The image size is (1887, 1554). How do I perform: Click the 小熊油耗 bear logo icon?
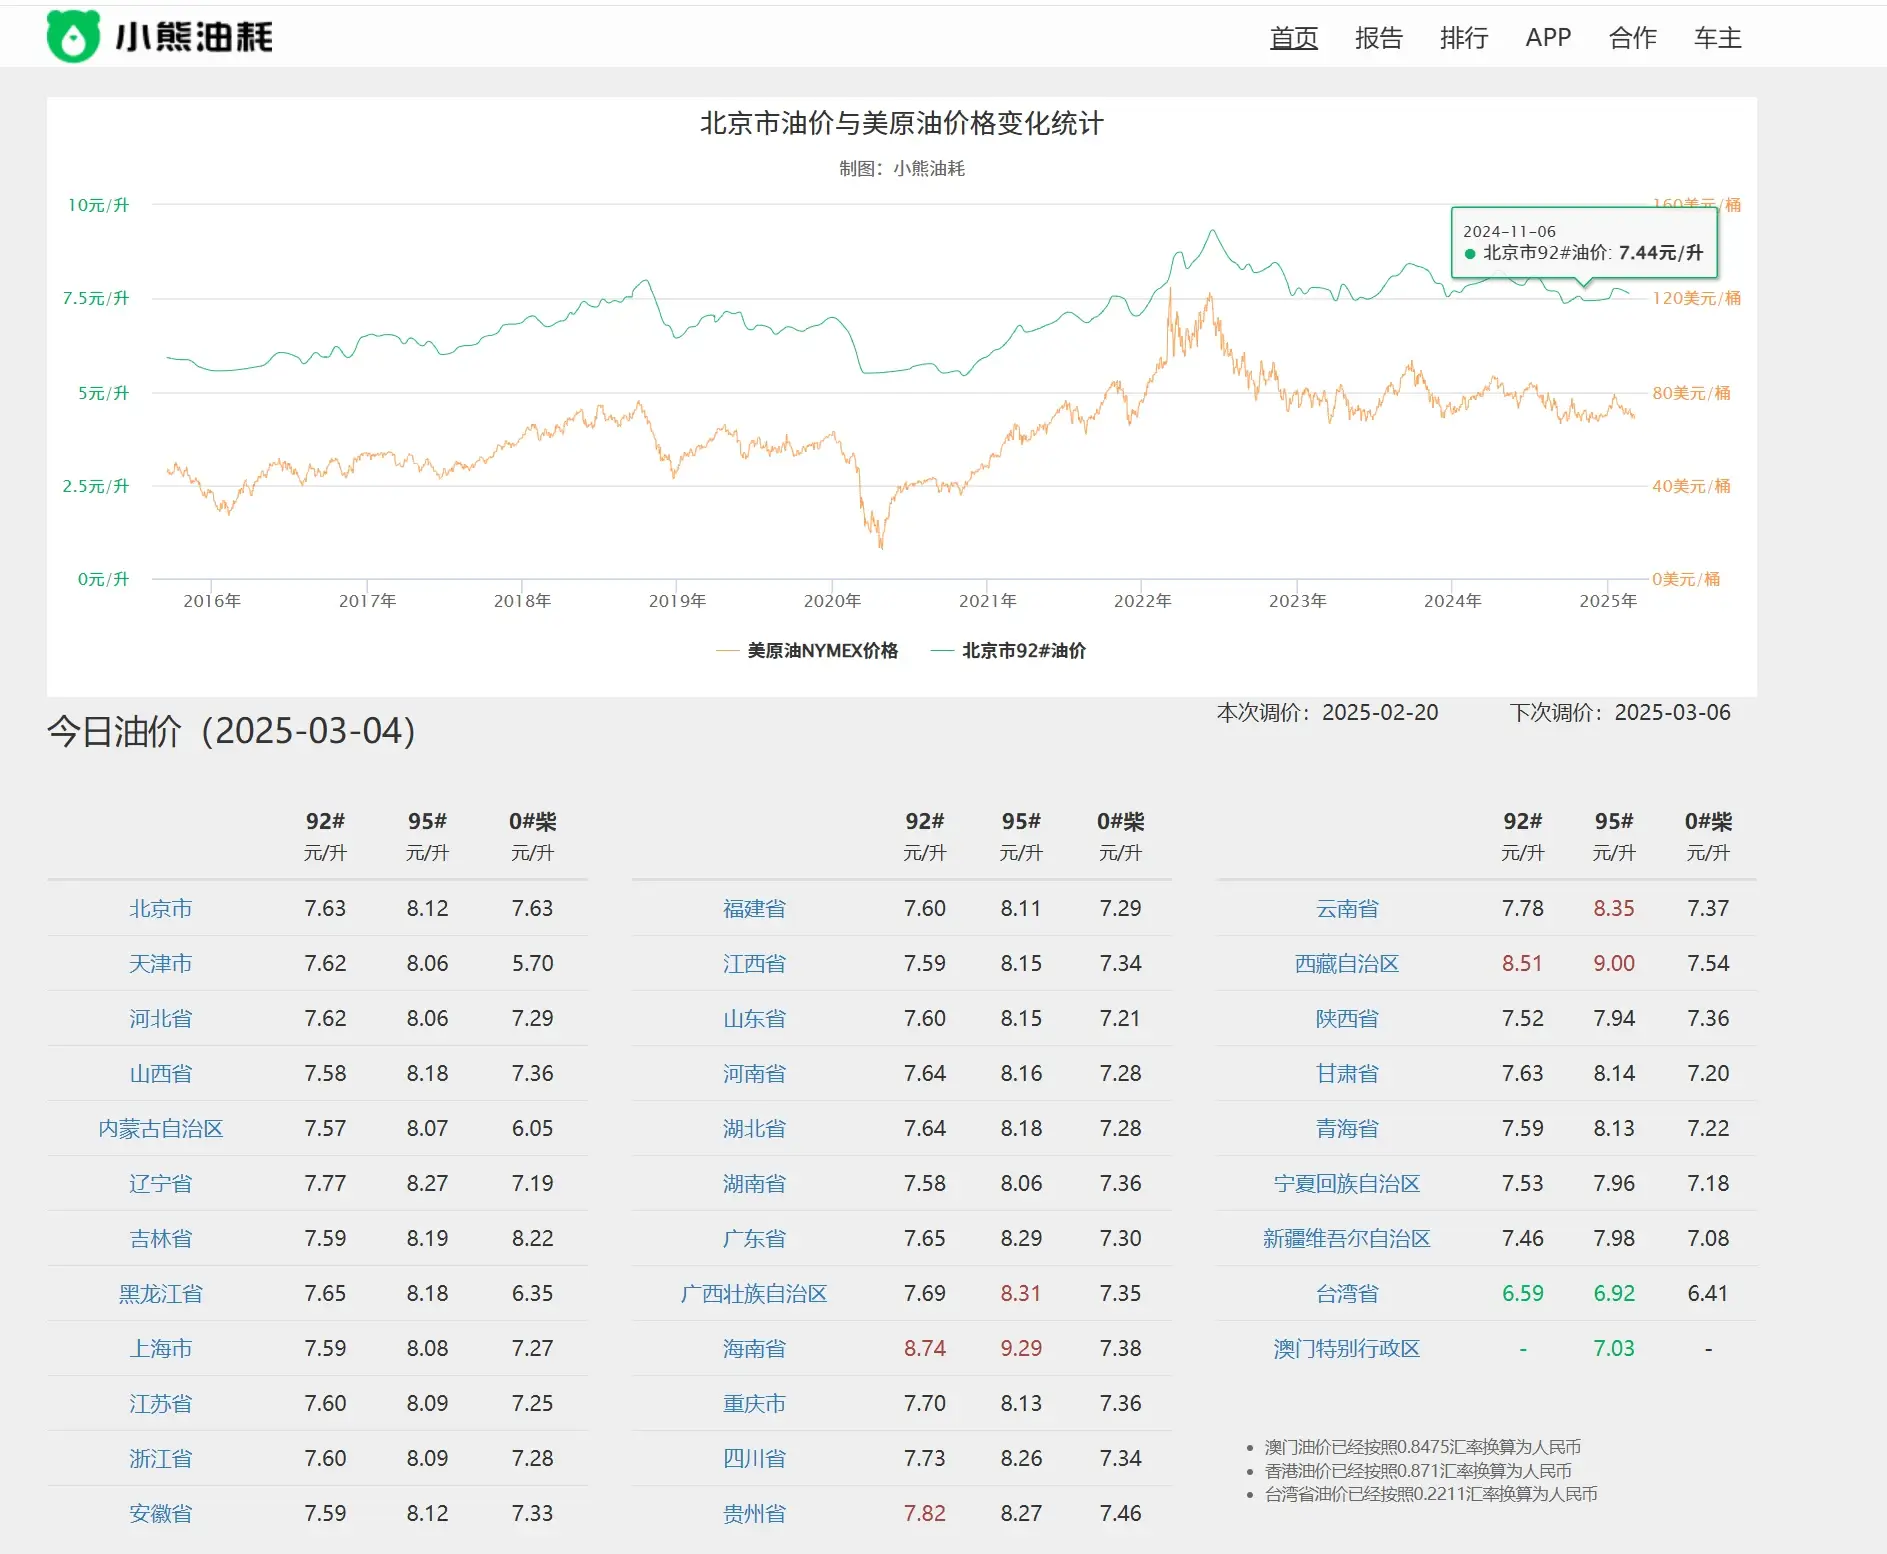click(73, 37)
